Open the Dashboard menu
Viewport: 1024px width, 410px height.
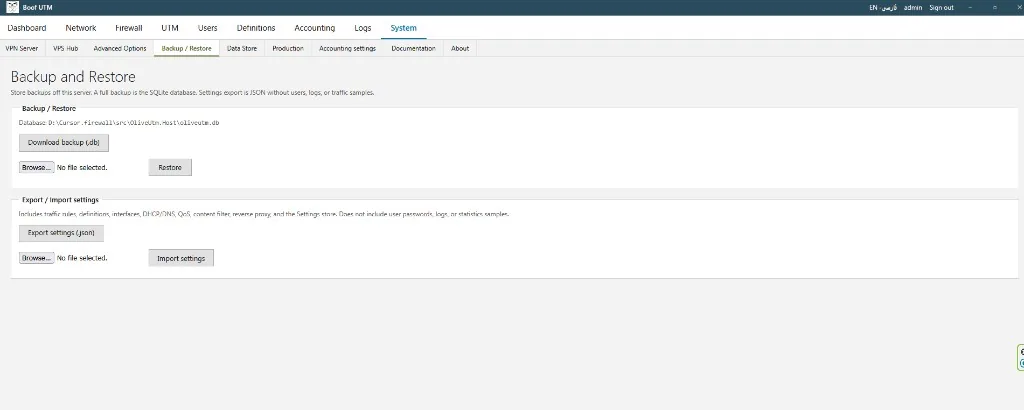27,28
